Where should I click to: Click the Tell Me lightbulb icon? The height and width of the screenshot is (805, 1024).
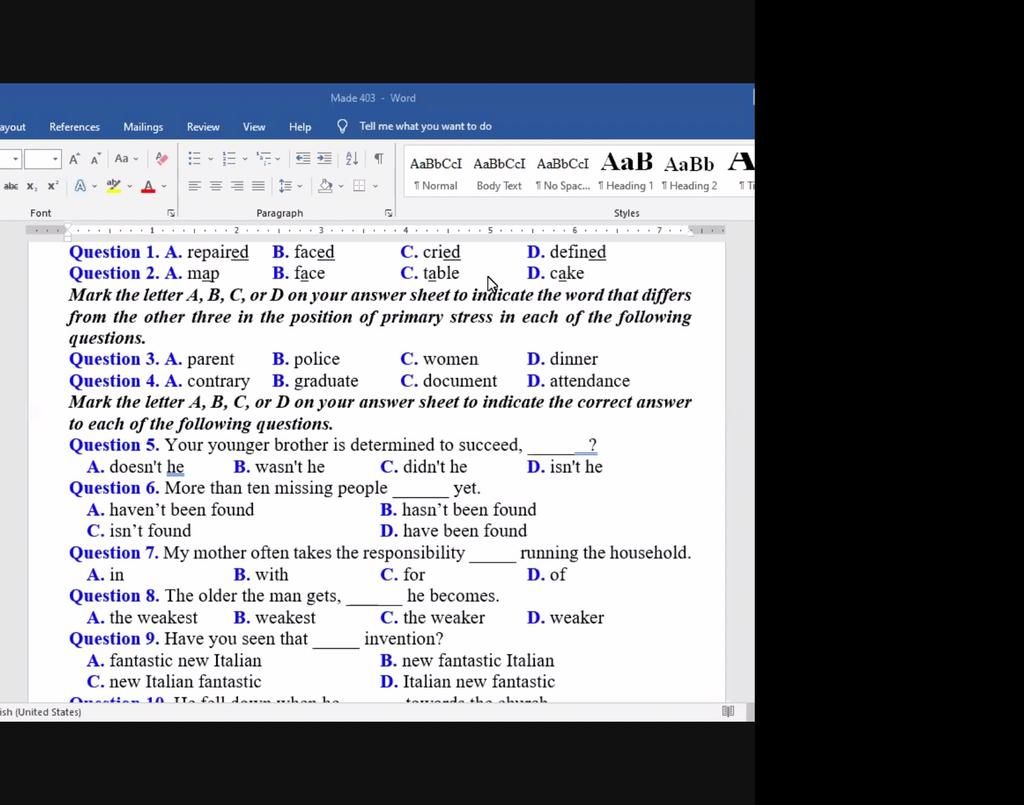click(342, 126)
